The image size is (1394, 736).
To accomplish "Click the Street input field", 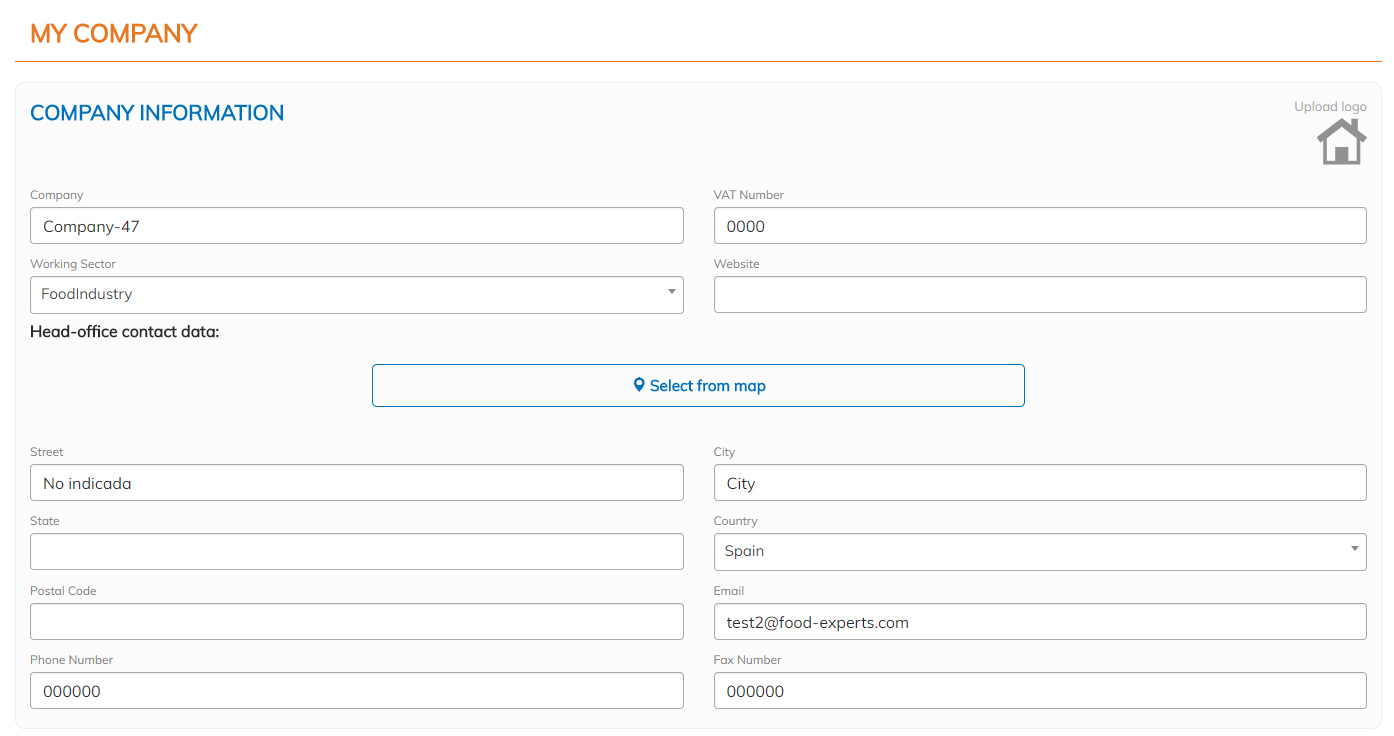I will point(356,483).
